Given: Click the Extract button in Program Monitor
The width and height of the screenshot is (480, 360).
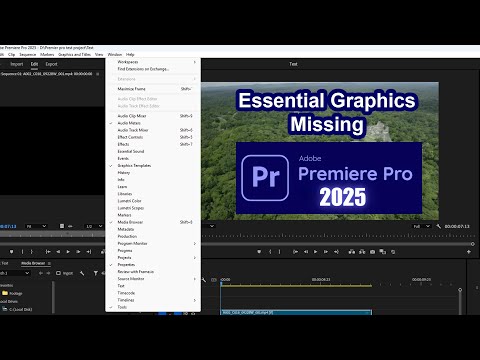Looking at the screenshot, I should click(x=362, y=252).
